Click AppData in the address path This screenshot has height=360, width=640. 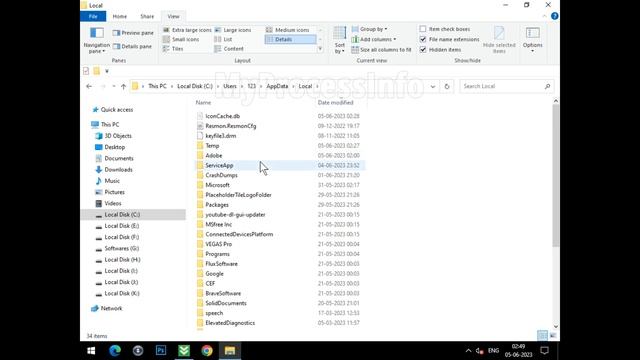pyautogui.click(x=277, y=86)
